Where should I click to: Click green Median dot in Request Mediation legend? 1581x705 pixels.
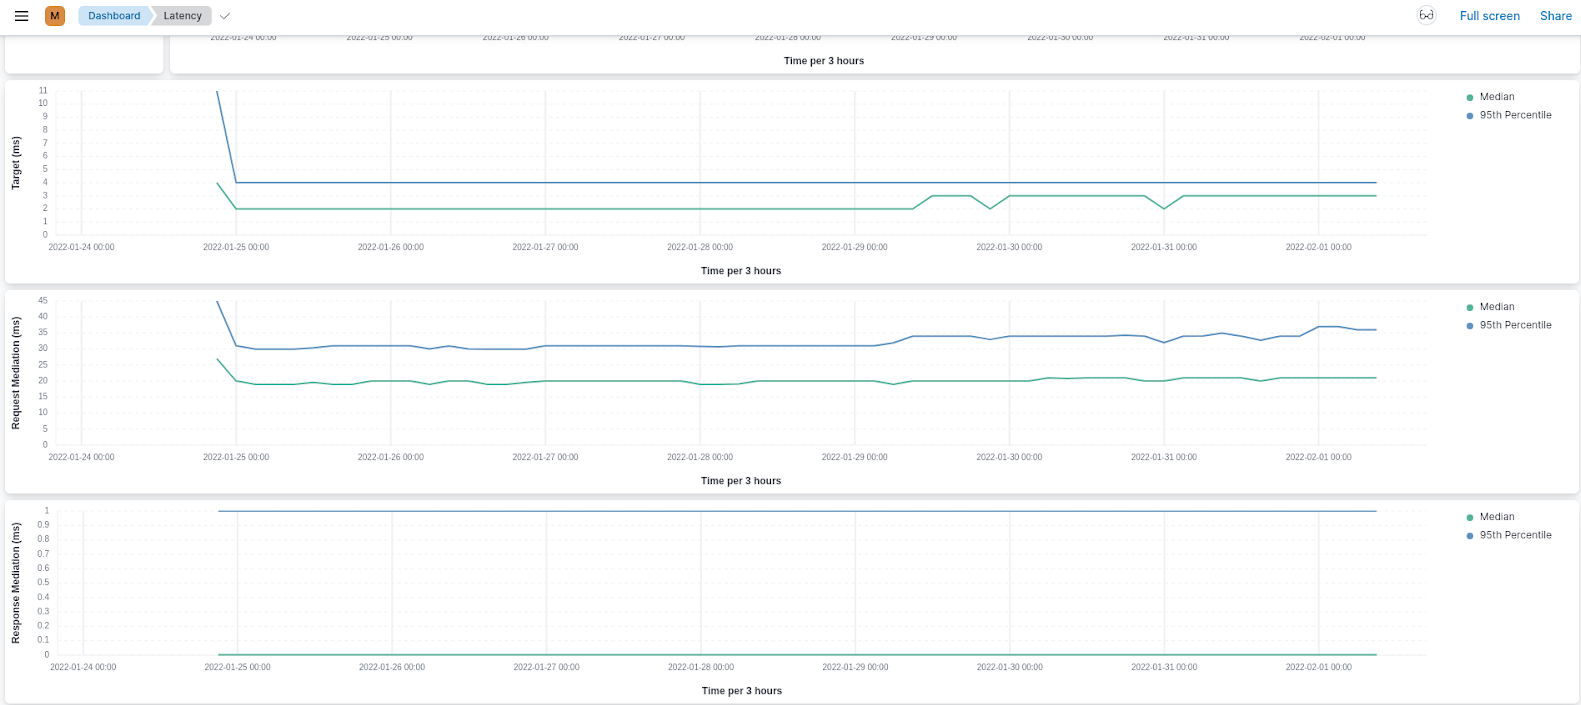(x=1469, y=308)
